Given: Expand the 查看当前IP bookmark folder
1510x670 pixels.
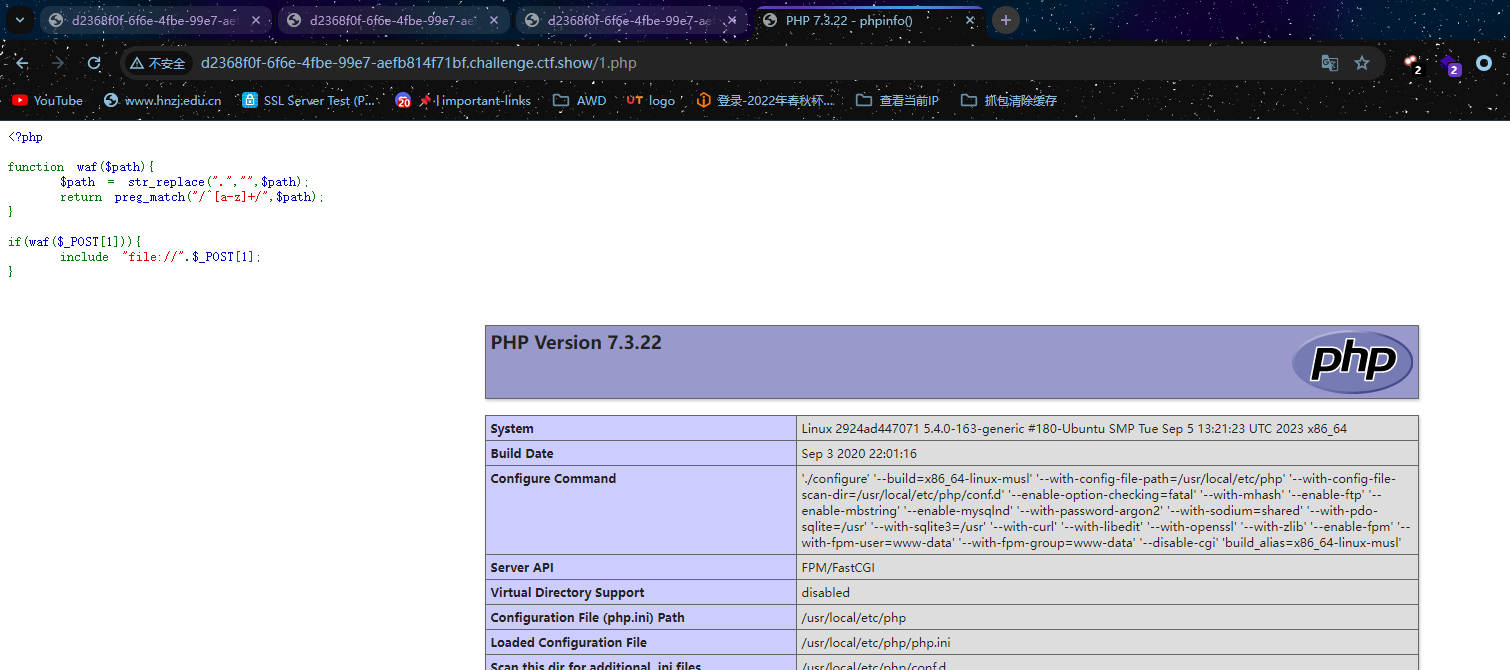Looking at the screenshot, I should [x=897, y=100].
